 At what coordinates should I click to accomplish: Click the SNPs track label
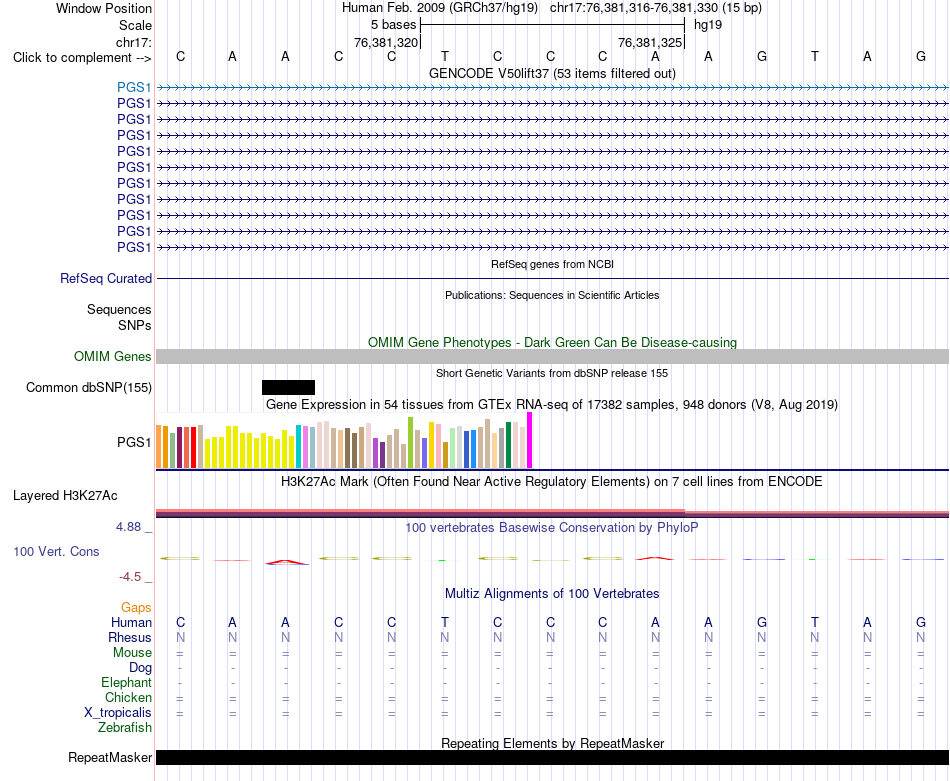pyautogui.click(x=135, y=325)
